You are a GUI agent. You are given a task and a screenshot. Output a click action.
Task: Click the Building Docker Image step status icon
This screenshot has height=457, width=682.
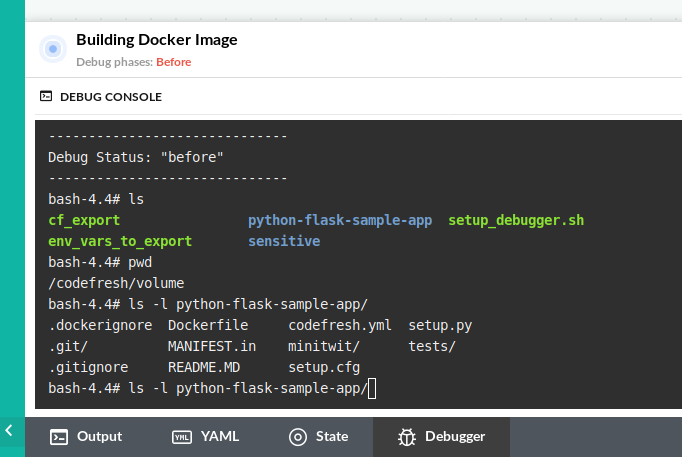click(x=52, y=49)
